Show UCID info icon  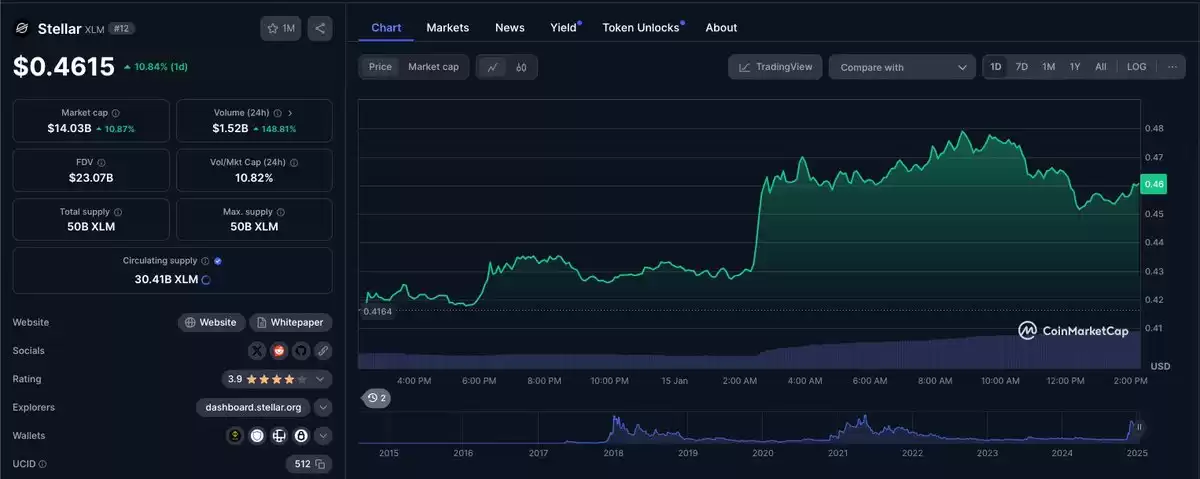tap(42, 464)
